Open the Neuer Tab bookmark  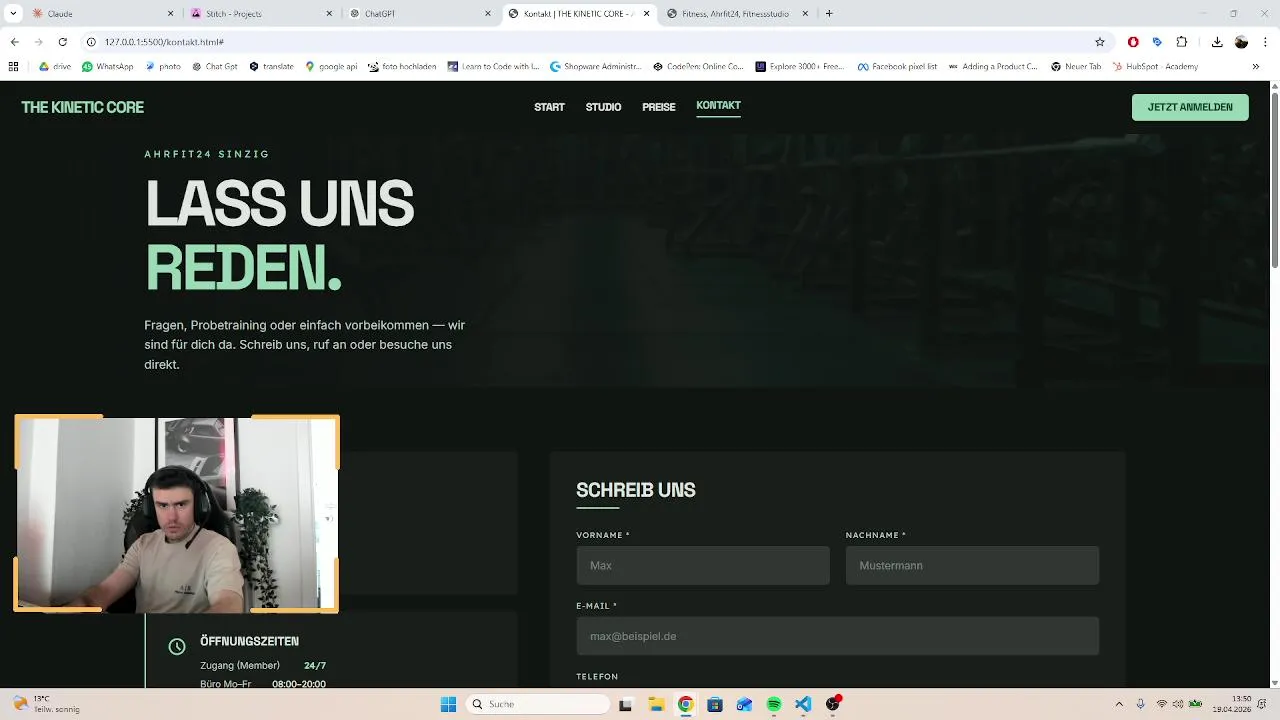(x=1076, y=67)
